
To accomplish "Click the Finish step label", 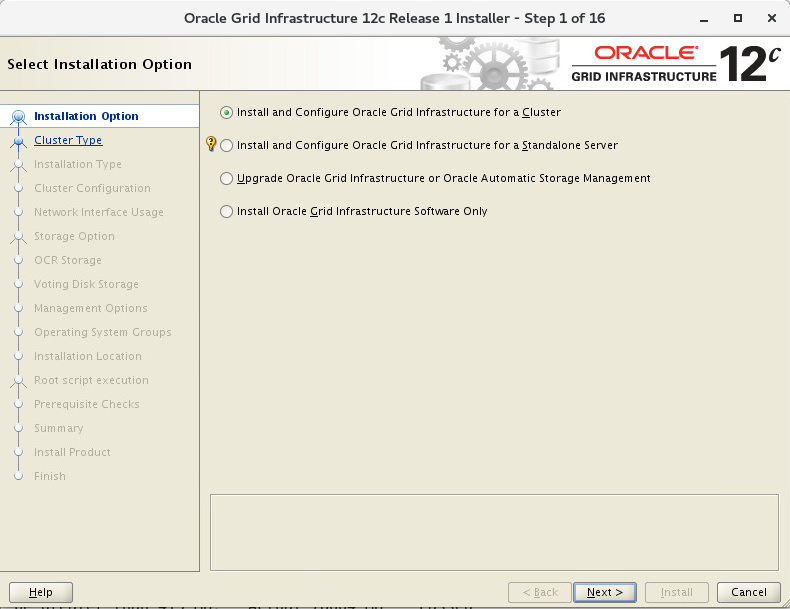I will (x=50, y=477).
